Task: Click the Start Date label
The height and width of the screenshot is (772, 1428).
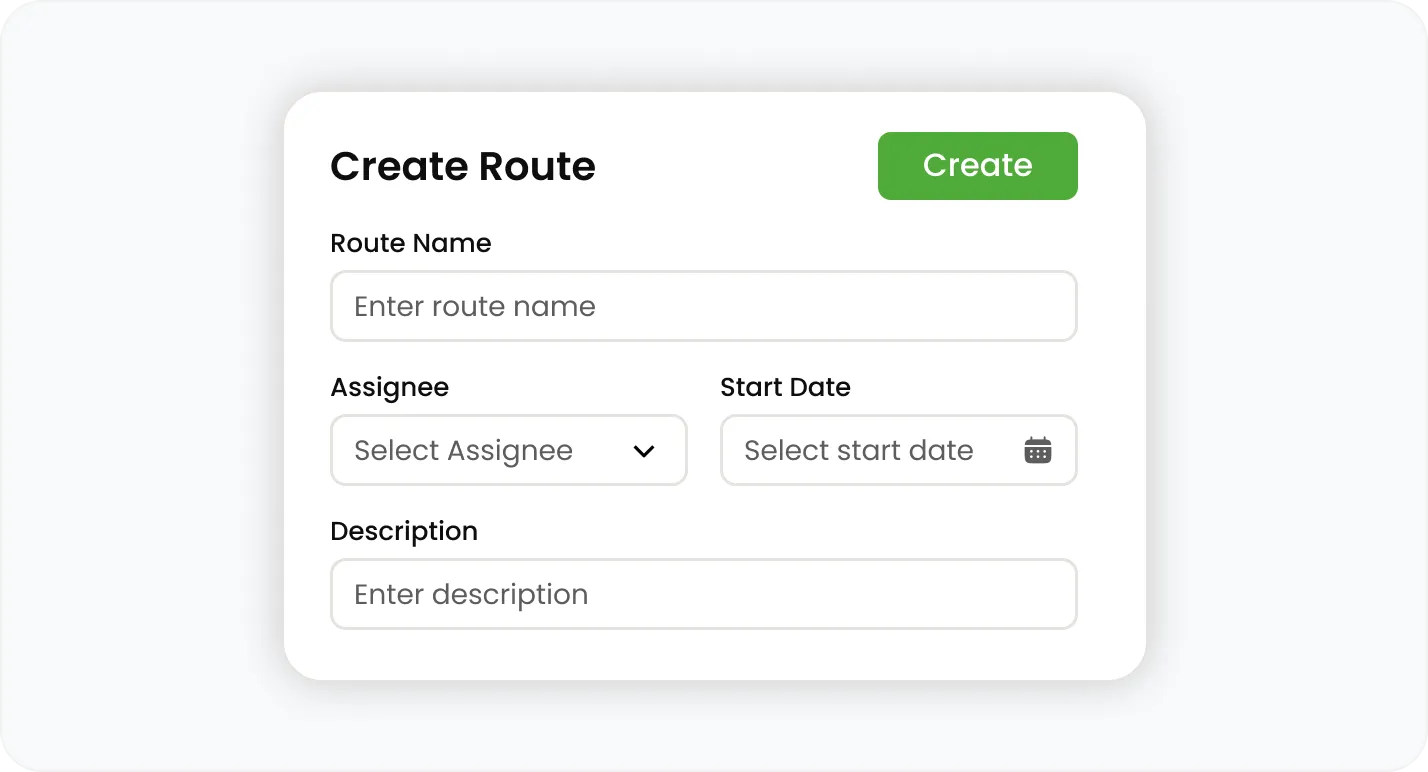Action: click(785, 387)
